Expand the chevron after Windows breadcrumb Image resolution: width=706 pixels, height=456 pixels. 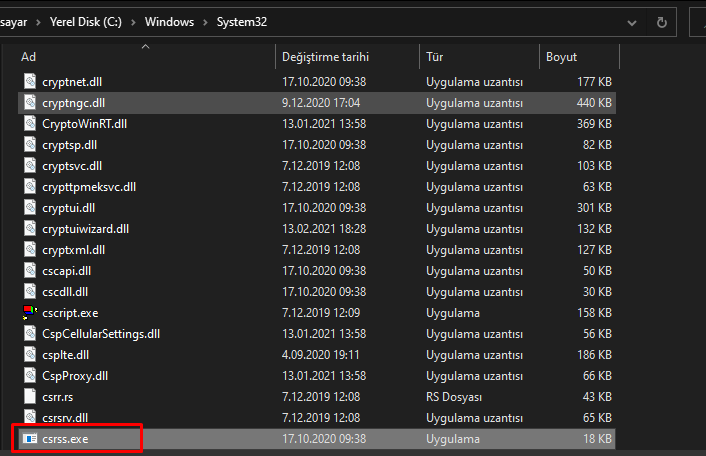click(x=205, y=22)
